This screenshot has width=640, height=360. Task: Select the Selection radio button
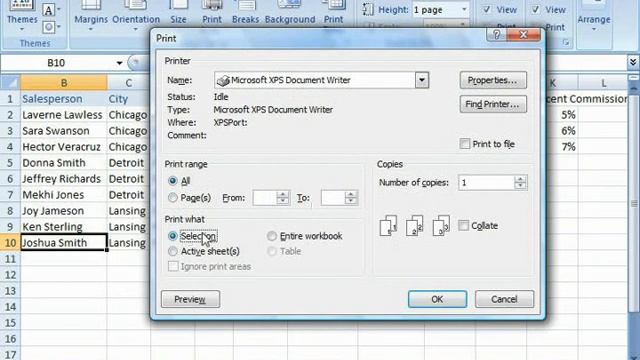pyautogui.click(x=173, y=236)
